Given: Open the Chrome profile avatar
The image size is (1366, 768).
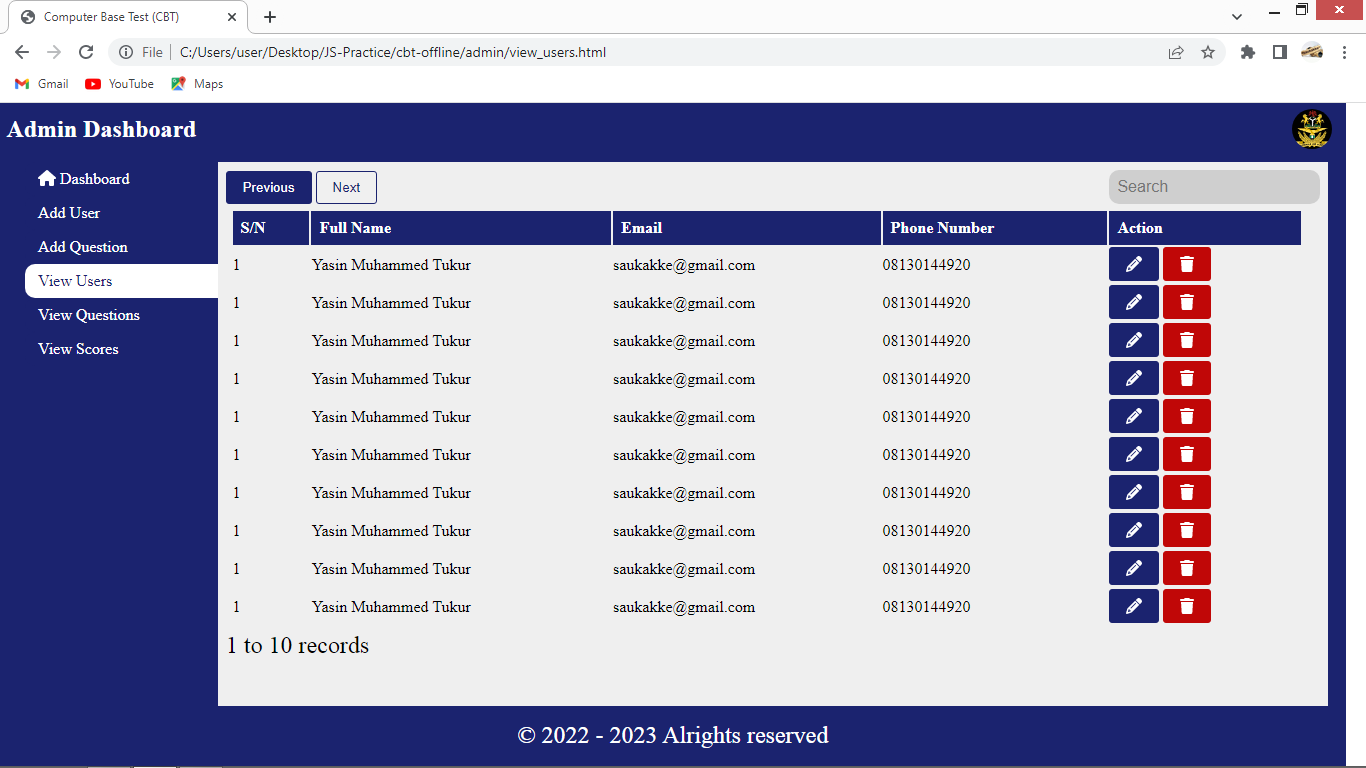Looking at the screenshot, I should (x=1312, y=52).
